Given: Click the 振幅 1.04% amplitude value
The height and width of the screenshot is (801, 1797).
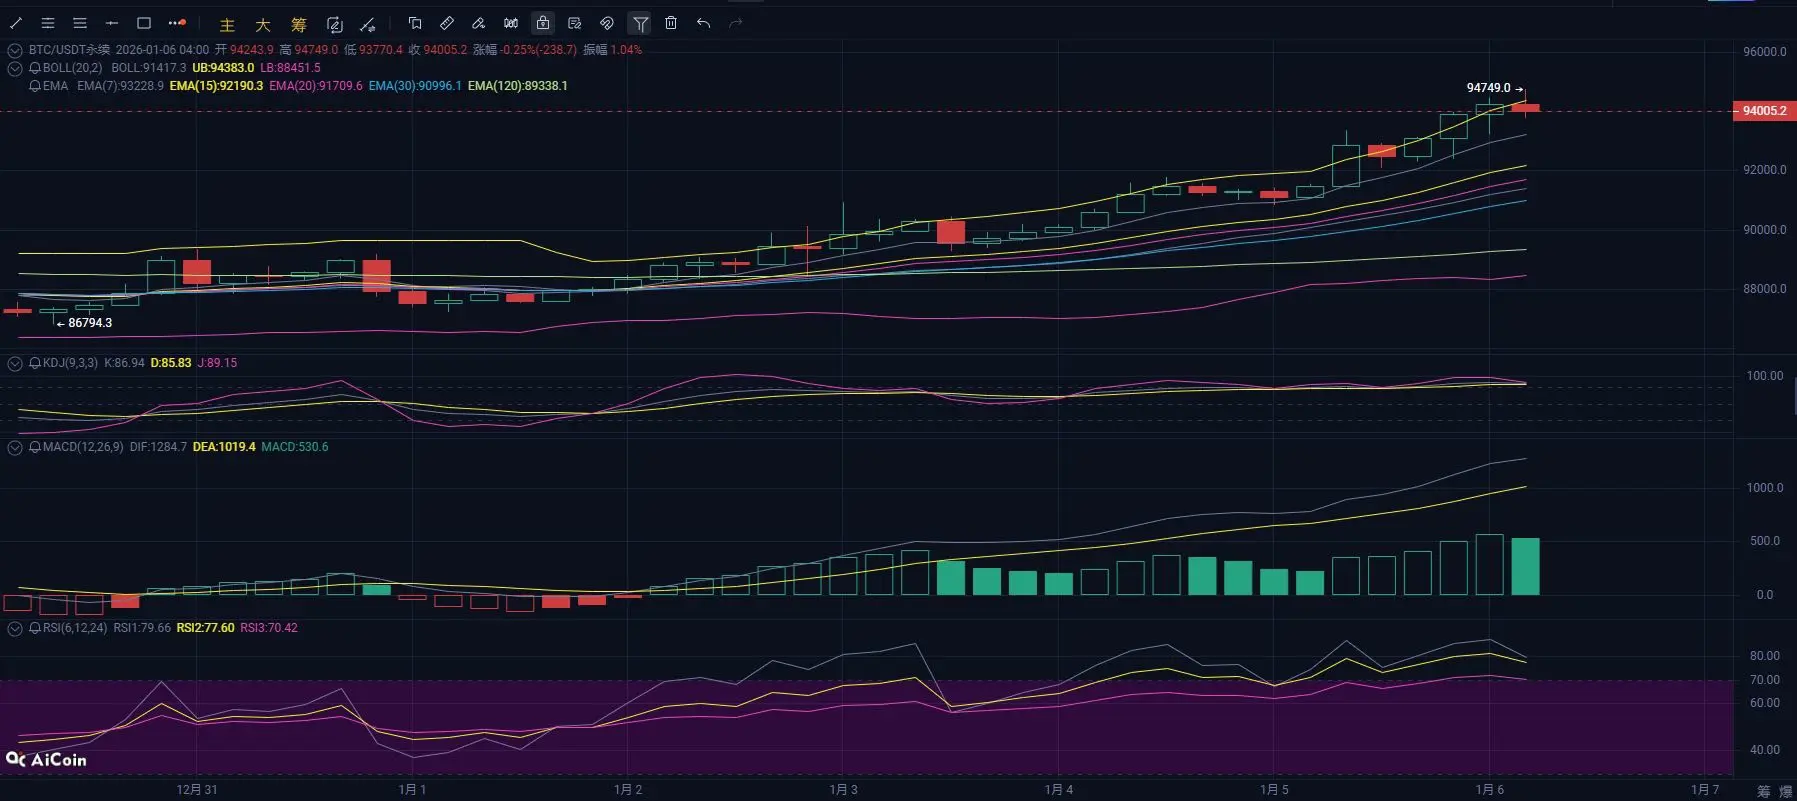Looking at the screenshot, I should pyautogui.click(x=612, y=50).
